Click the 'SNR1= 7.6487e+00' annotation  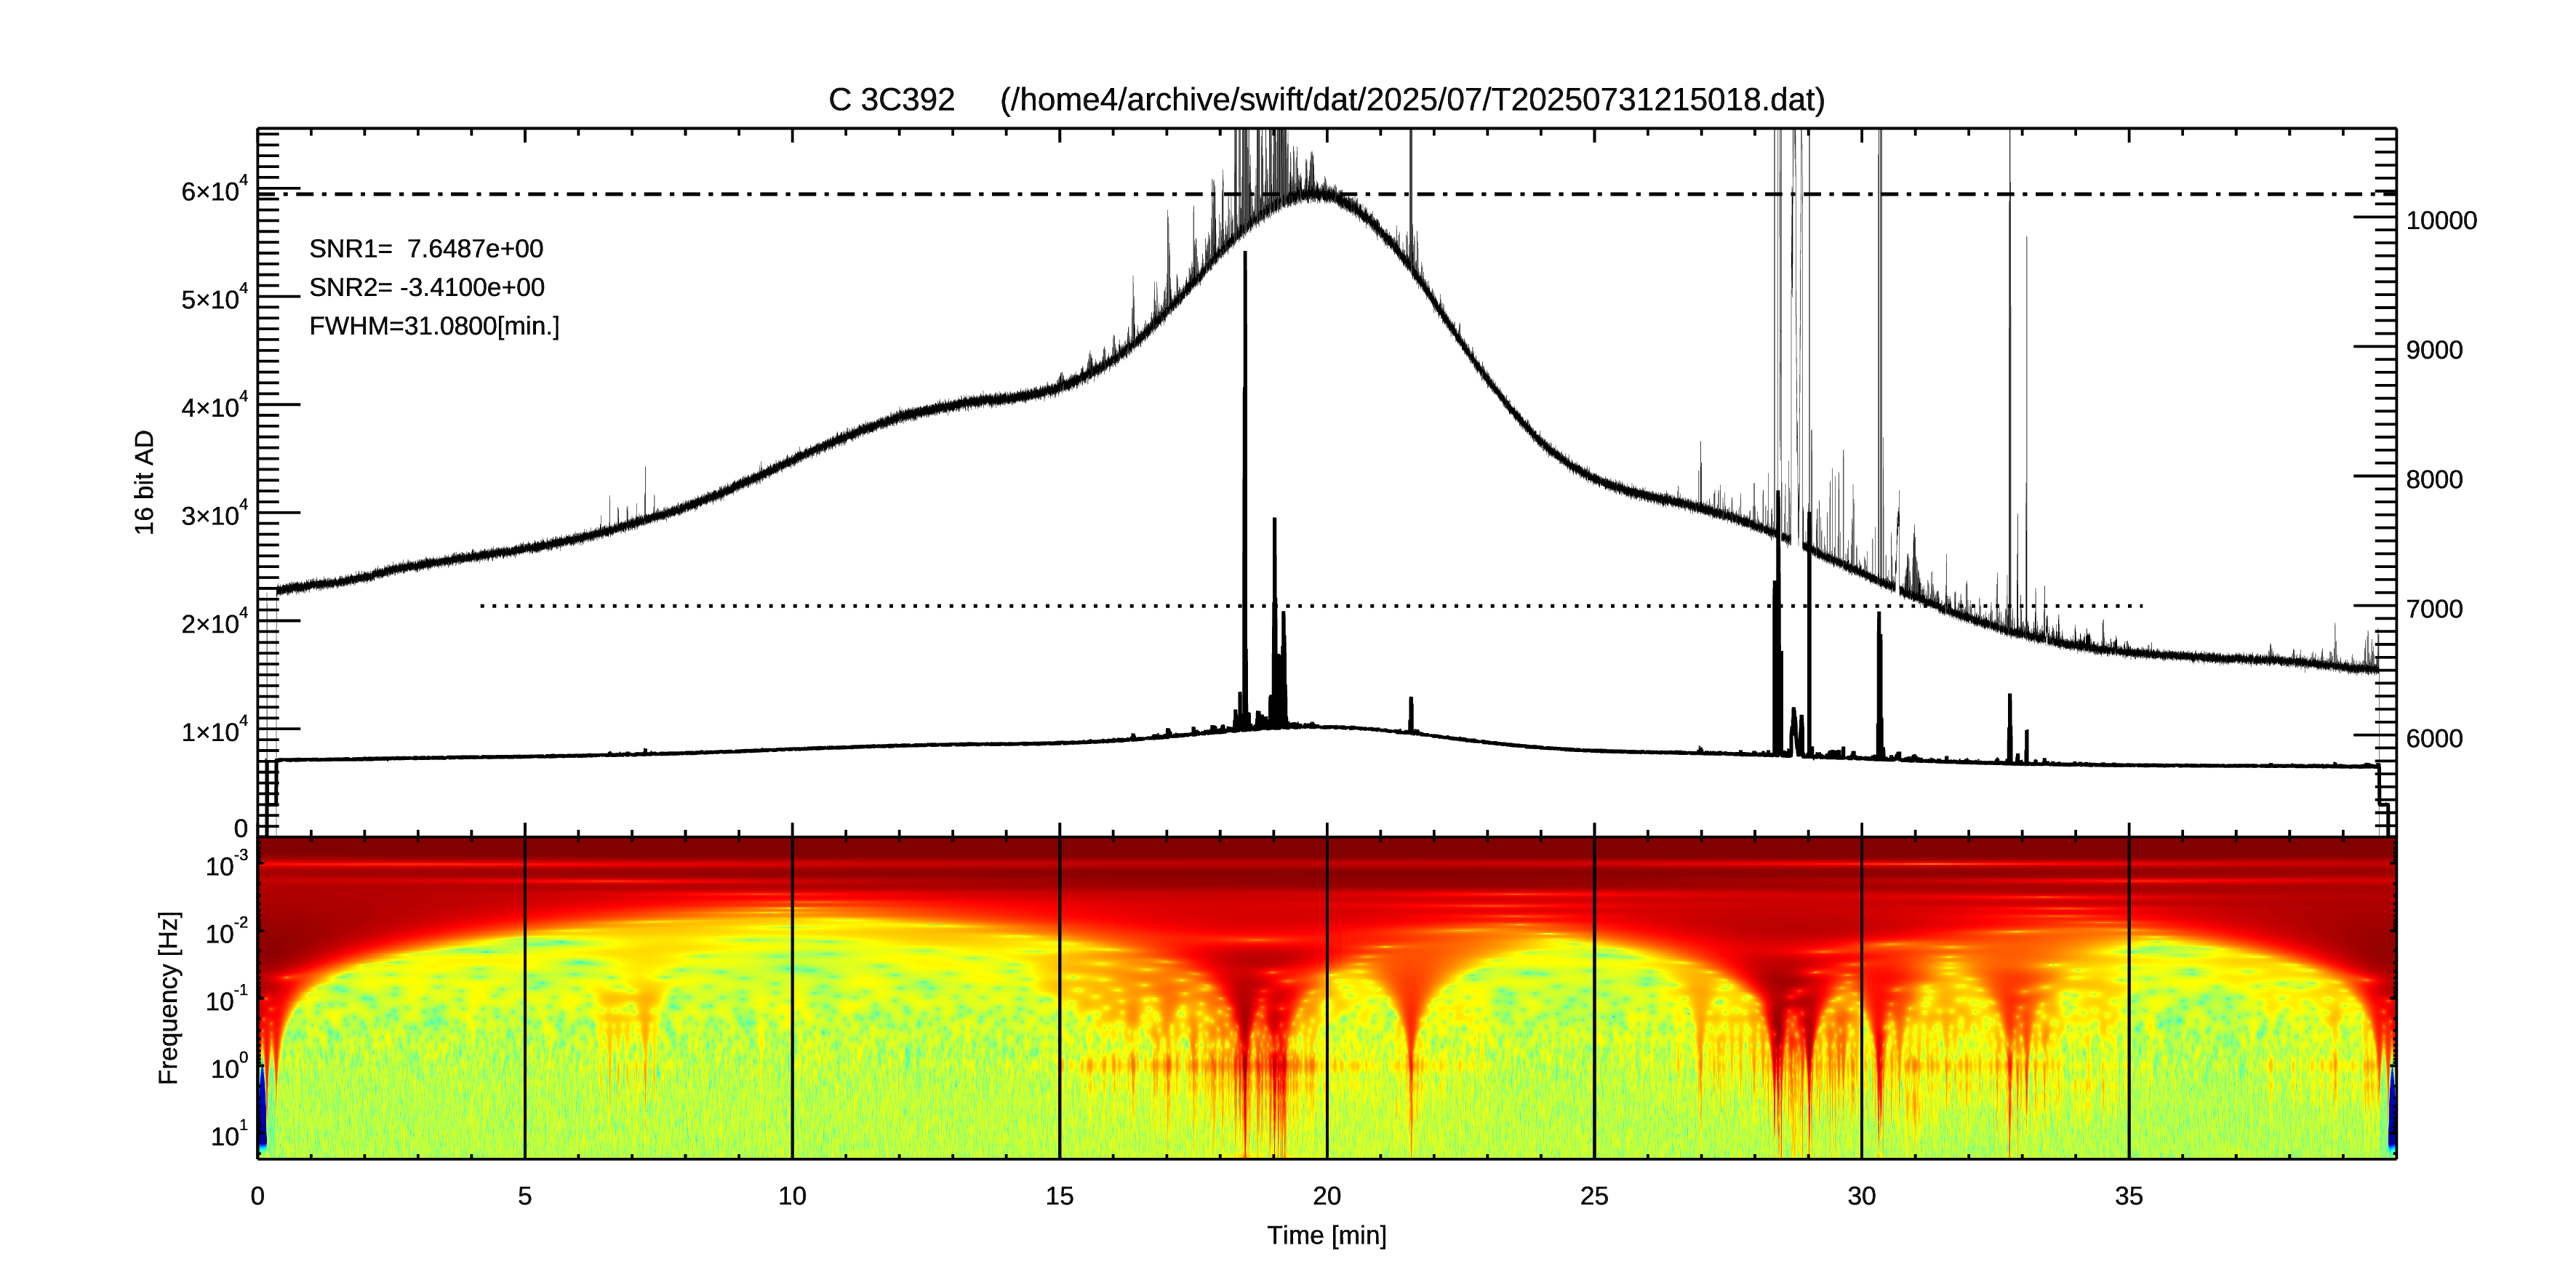point(426,249)
